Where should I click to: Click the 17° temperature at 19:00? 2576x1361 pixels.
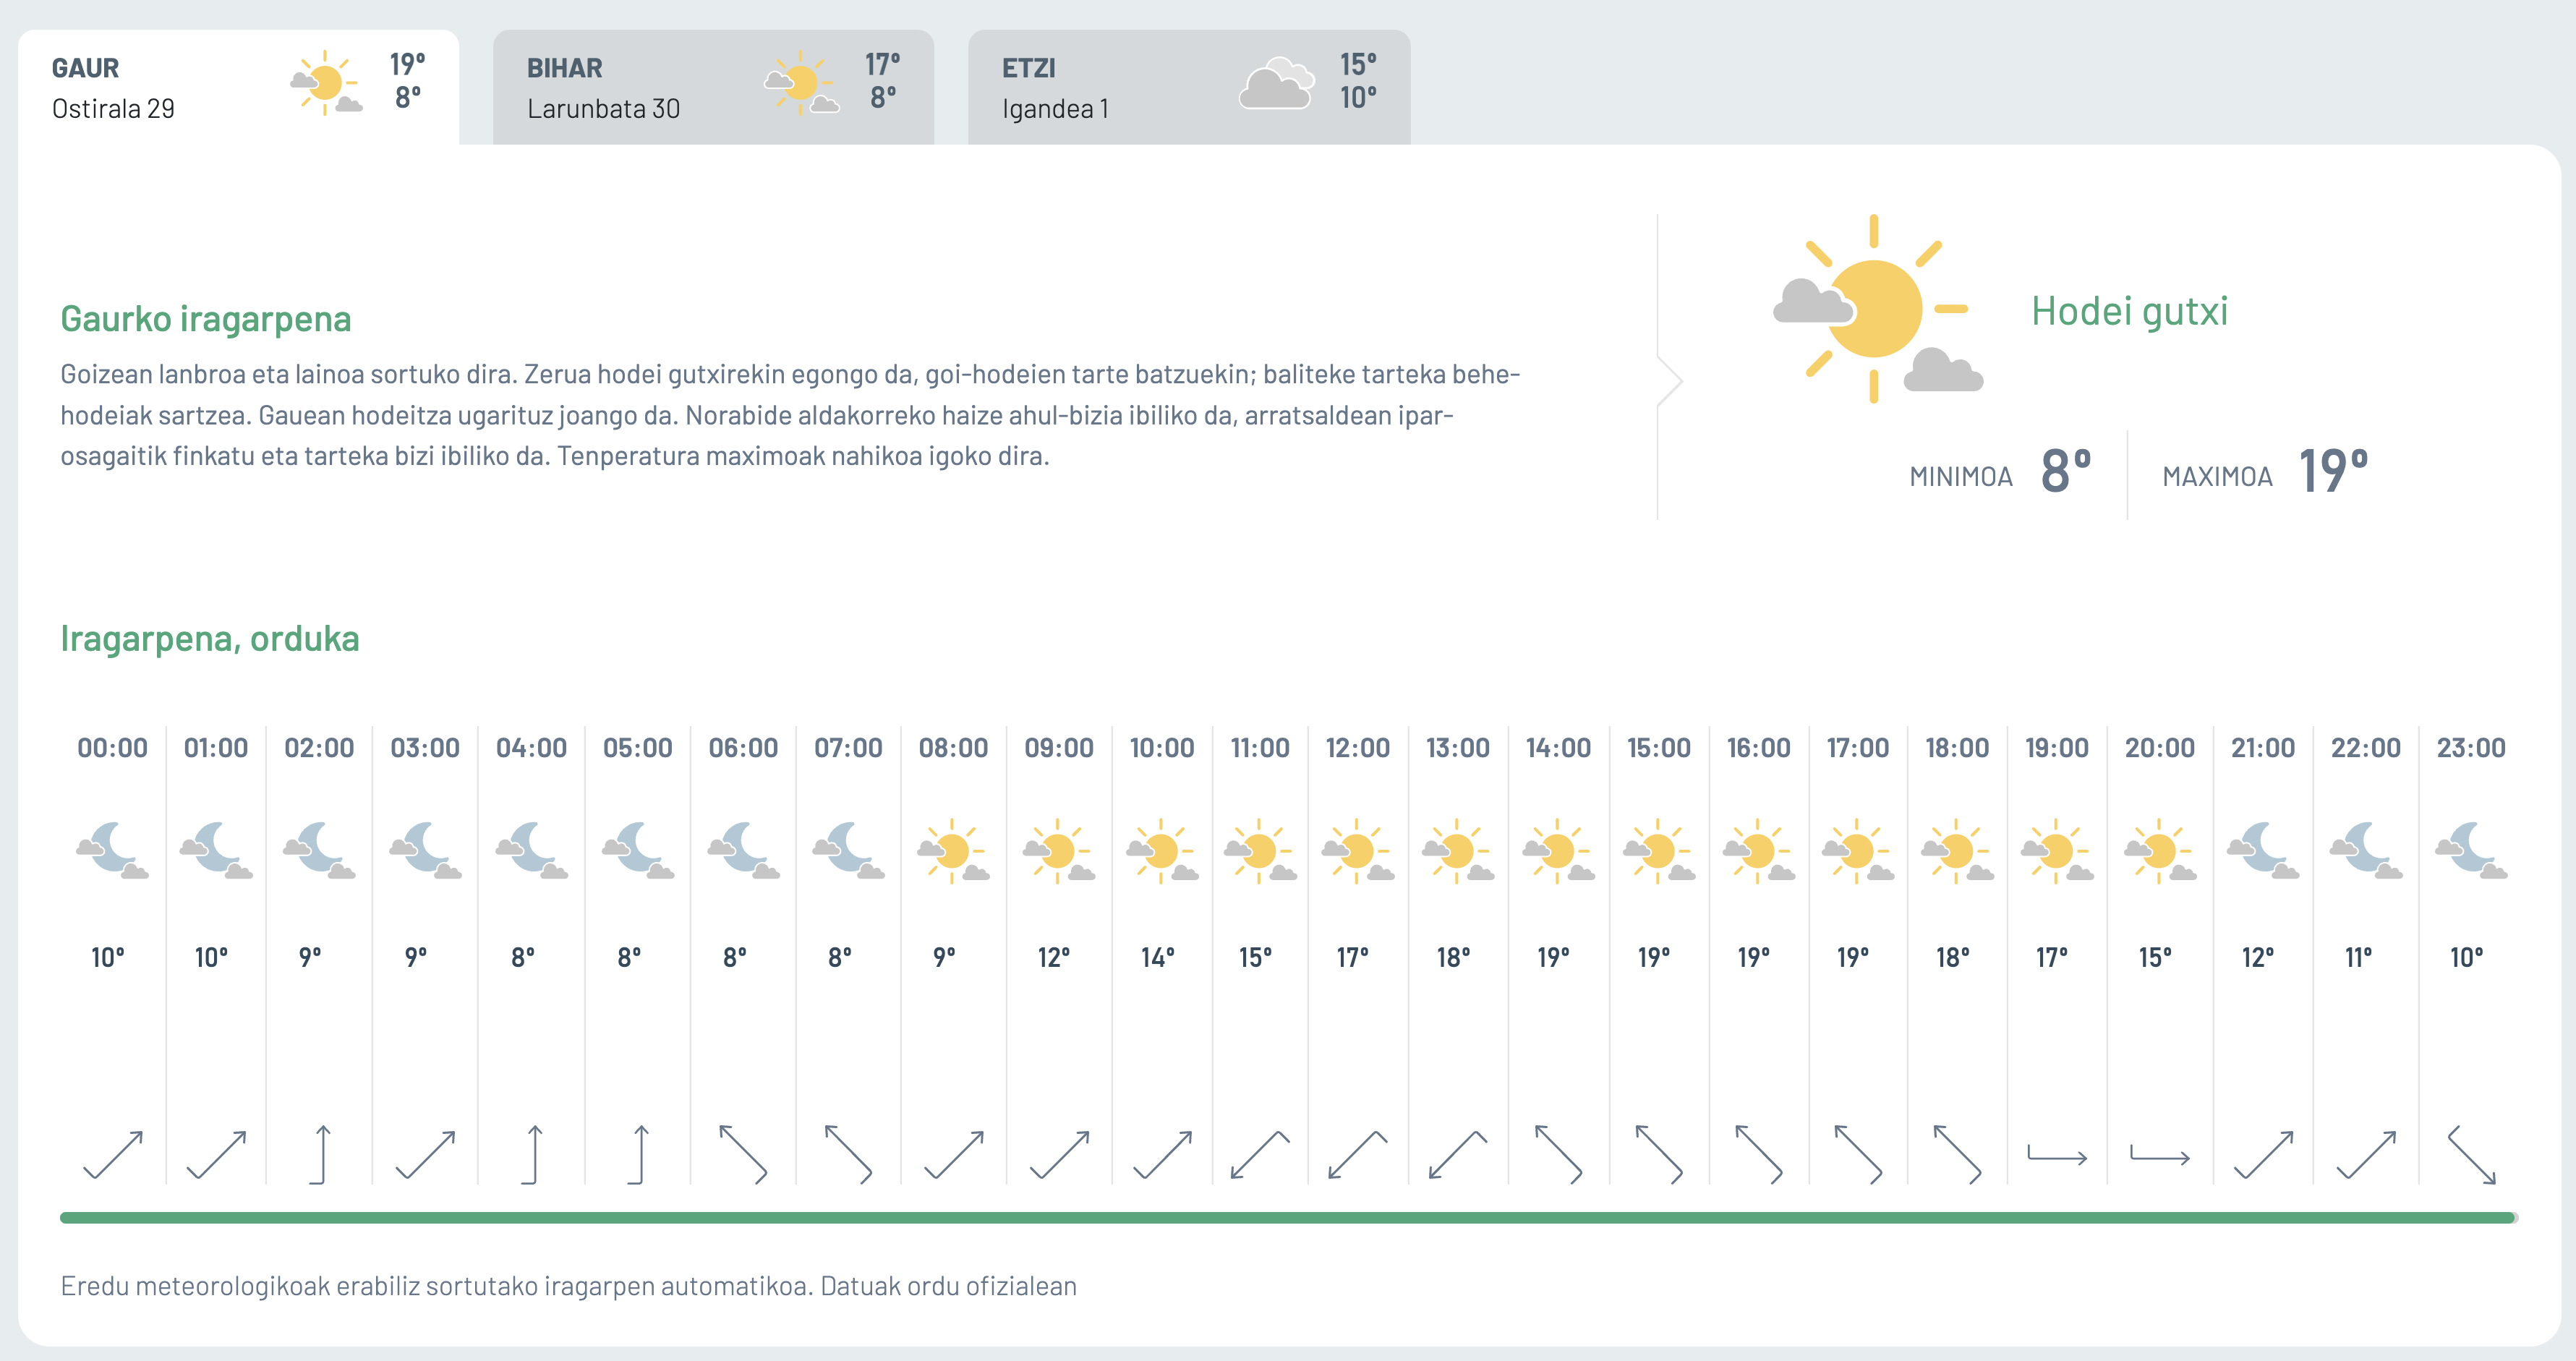click(x=2051, y=958)
